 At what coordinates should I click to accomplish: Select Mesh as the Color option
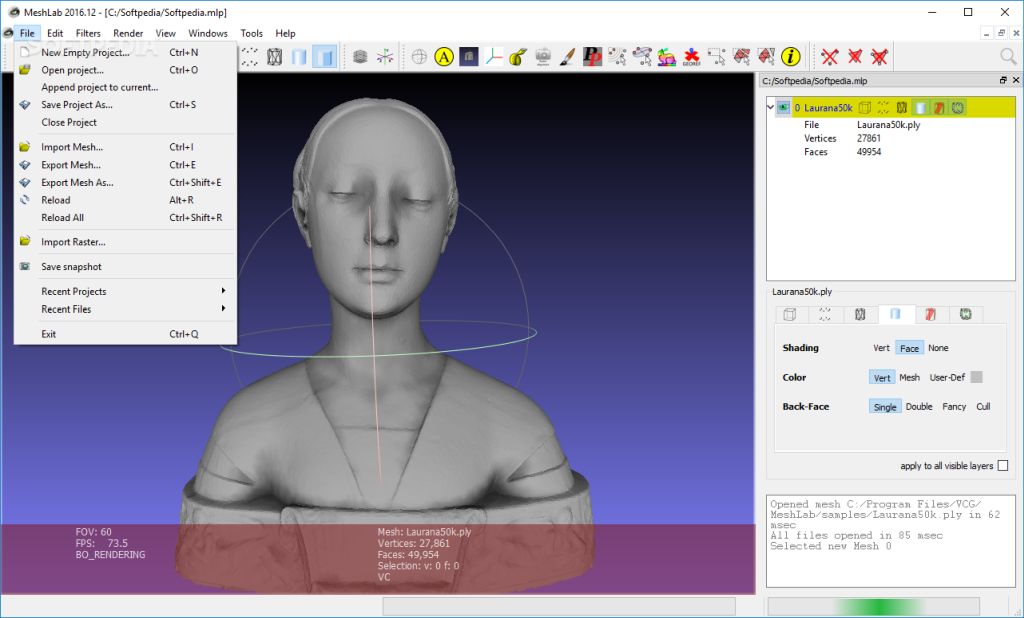click(x=909, y=378)
